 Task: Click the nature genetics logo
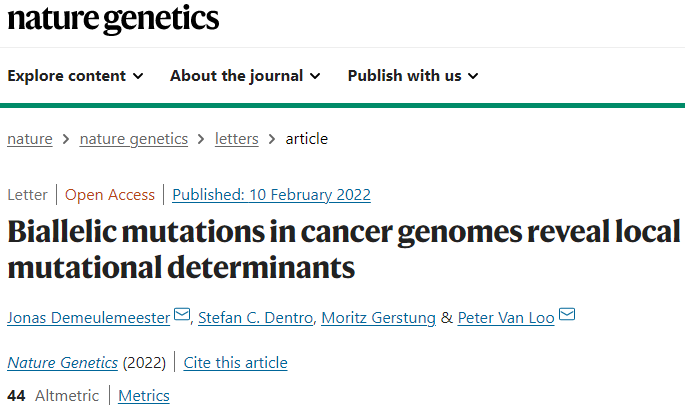pos(113,19)
